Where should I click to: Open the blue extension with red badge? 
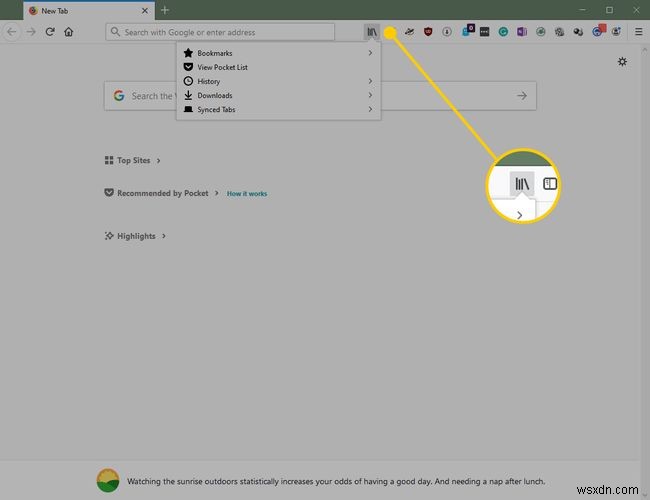pos(599,30)
